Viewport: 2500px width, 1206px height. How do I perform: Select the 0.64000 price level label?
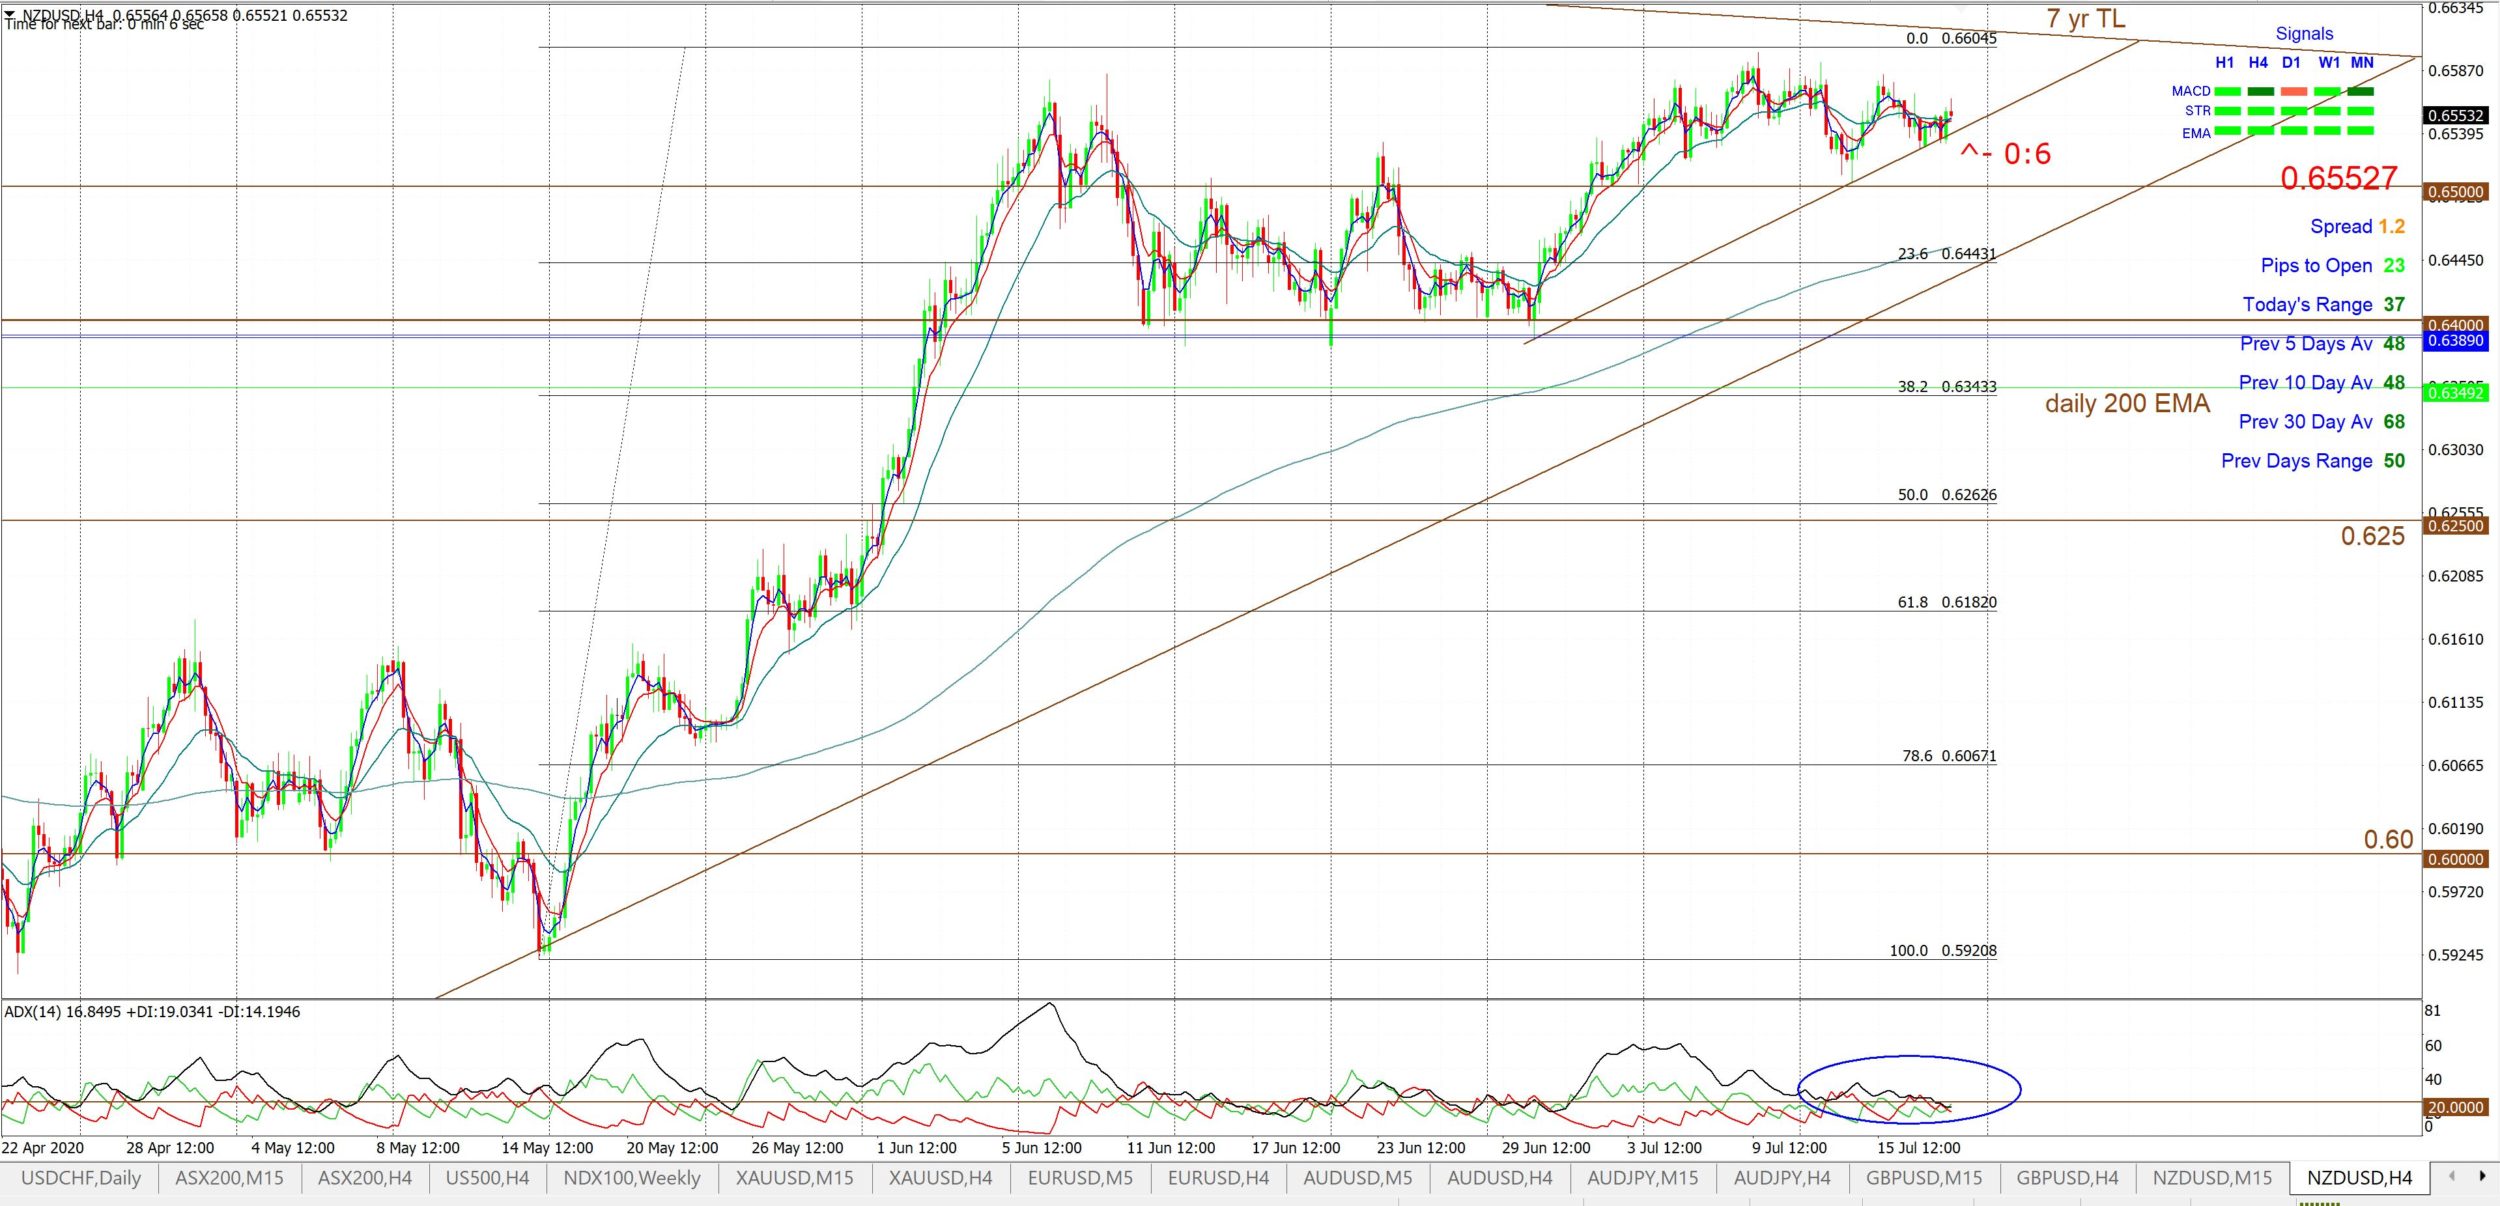click(x=2456, y=325)
